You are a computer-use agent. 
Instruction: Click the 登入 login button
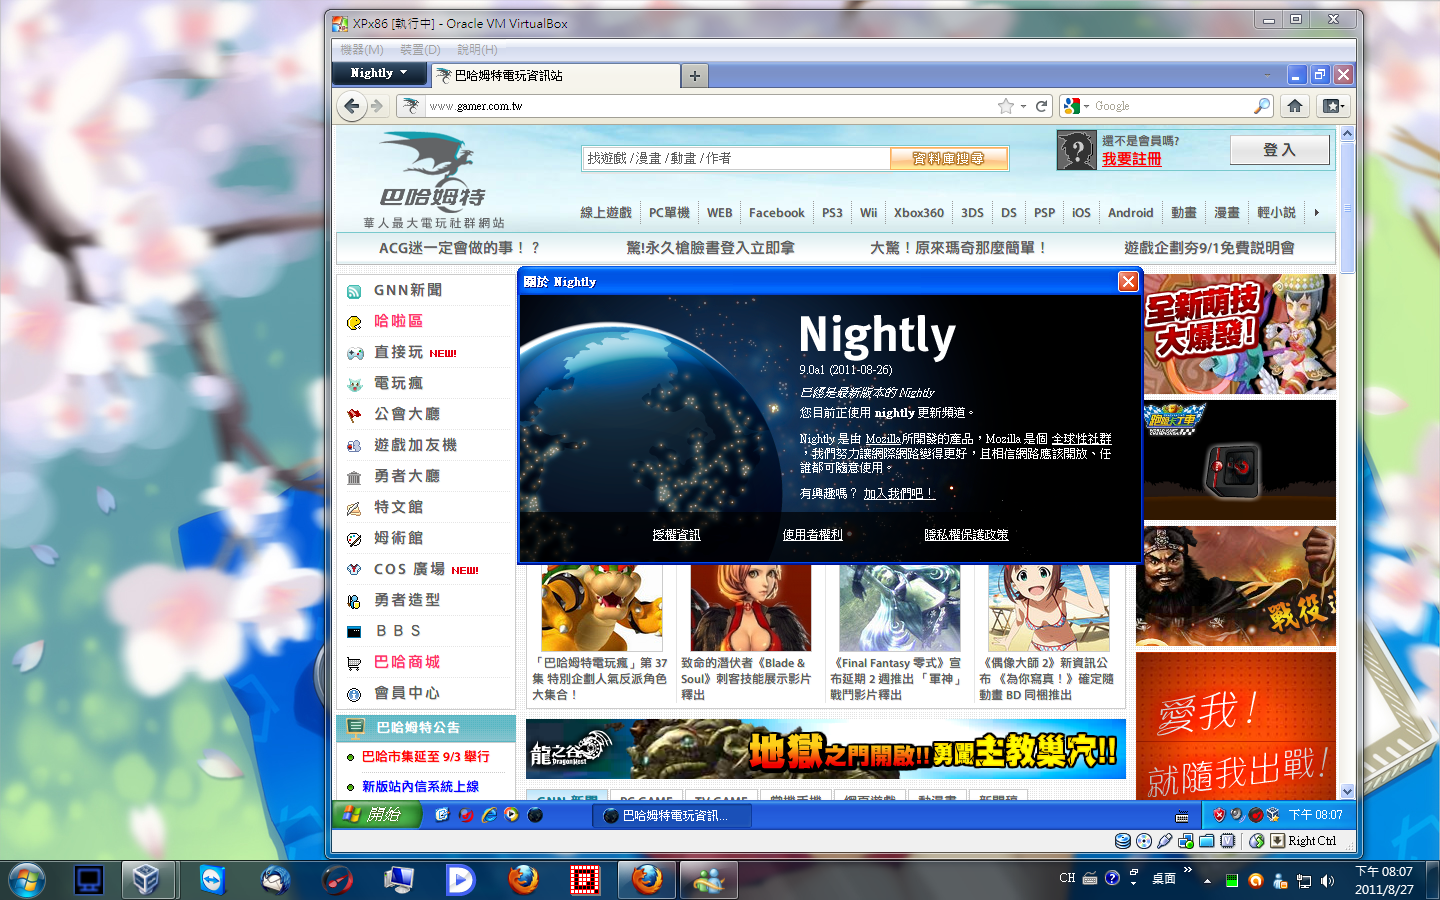pyautogui.click(x=1279, y=150)
